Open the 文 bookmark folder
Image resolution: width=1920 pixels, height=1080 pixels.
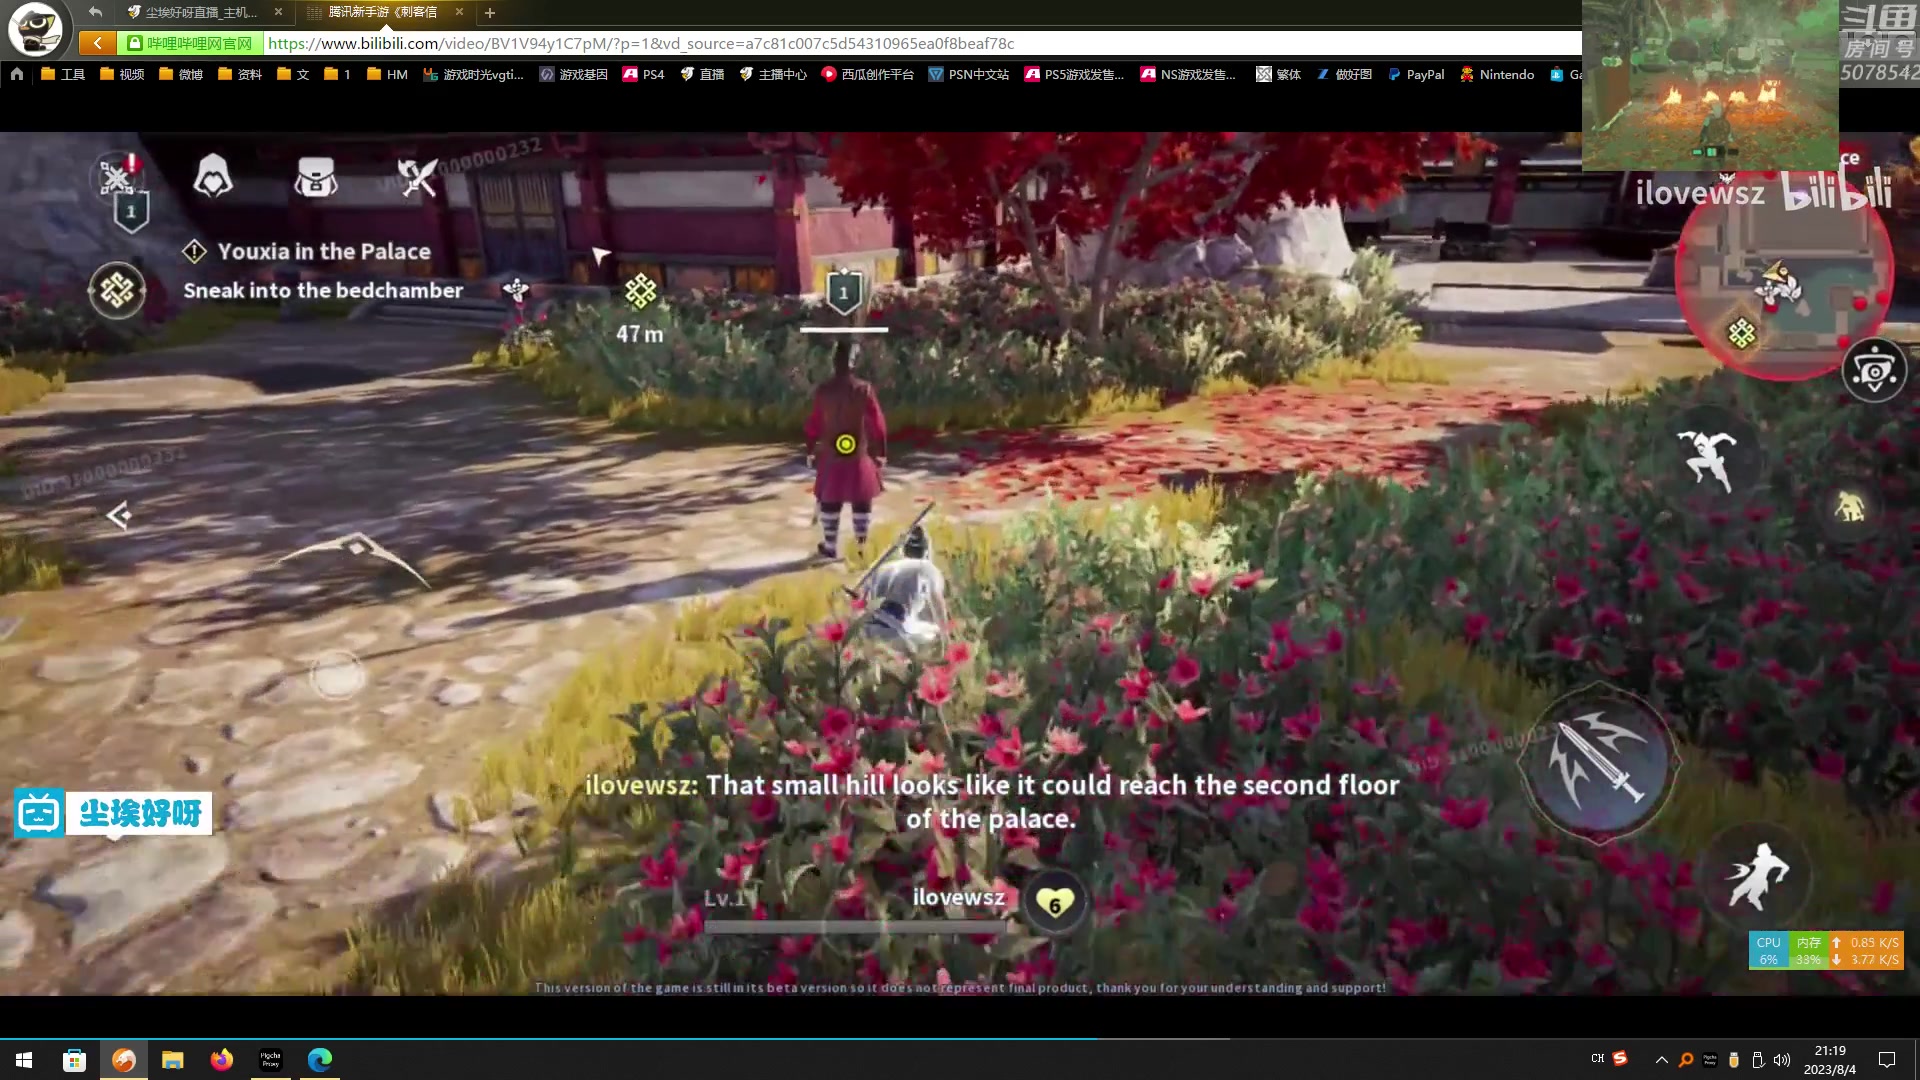[293, 74]
